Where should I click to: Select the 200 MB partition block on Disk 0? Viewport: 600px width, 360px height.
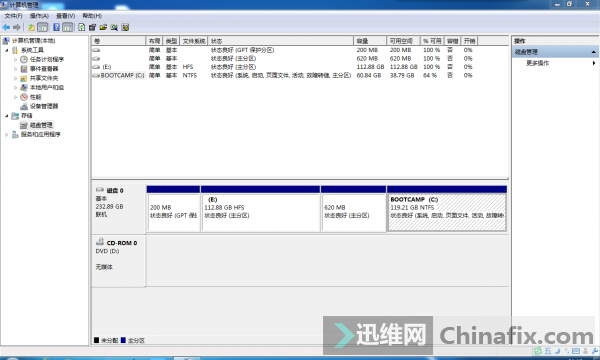tap(173, 209)
